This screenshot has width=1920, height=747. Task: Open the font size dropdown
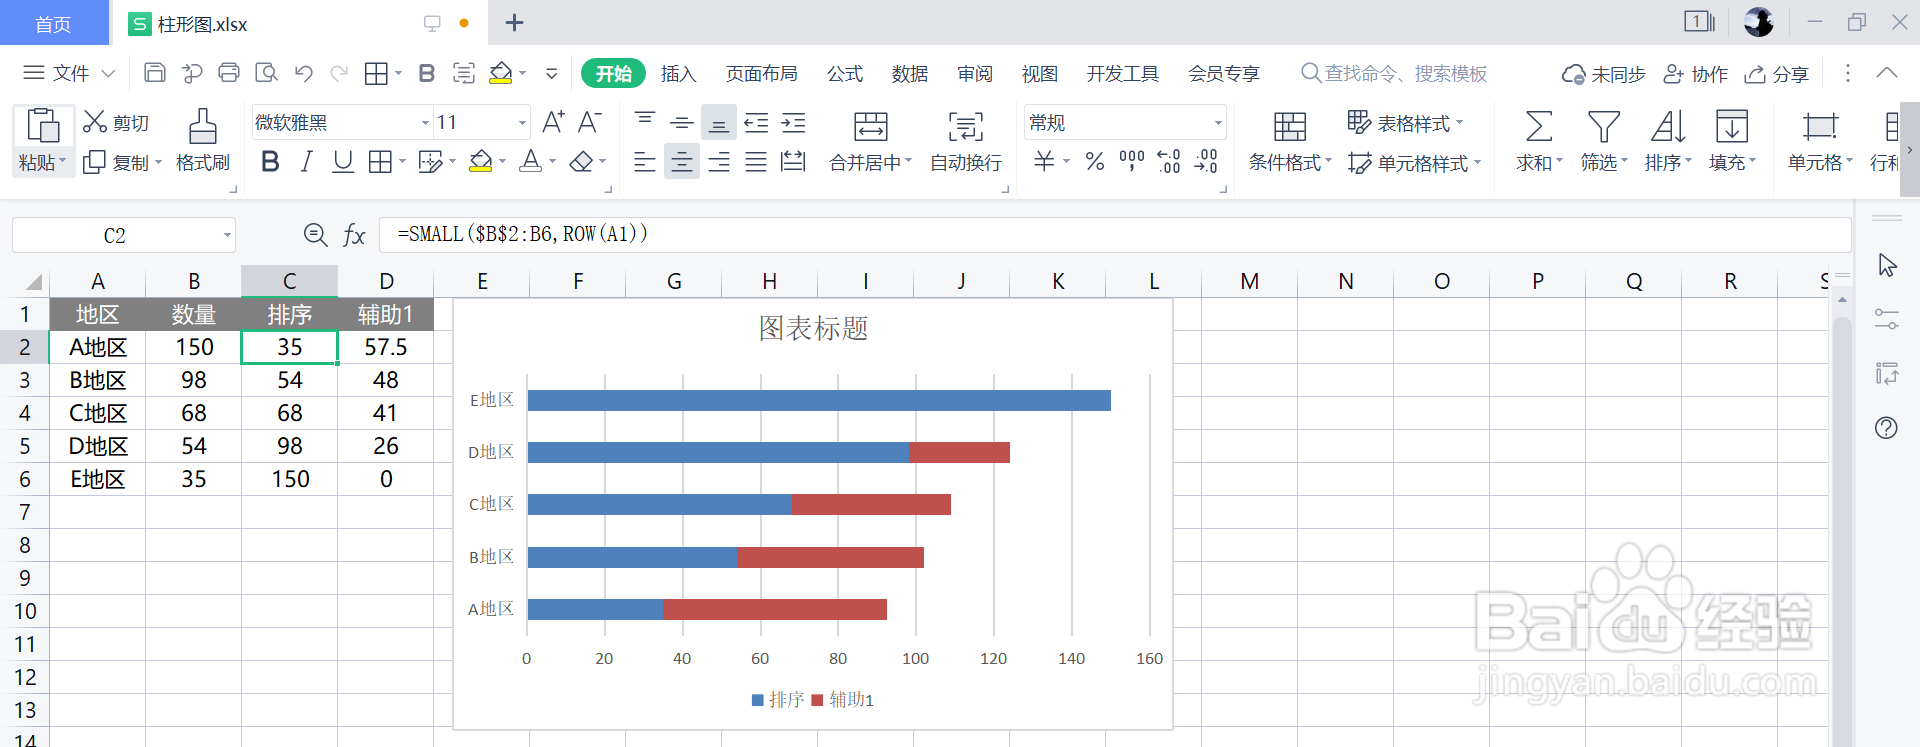(x=522, y=123)
